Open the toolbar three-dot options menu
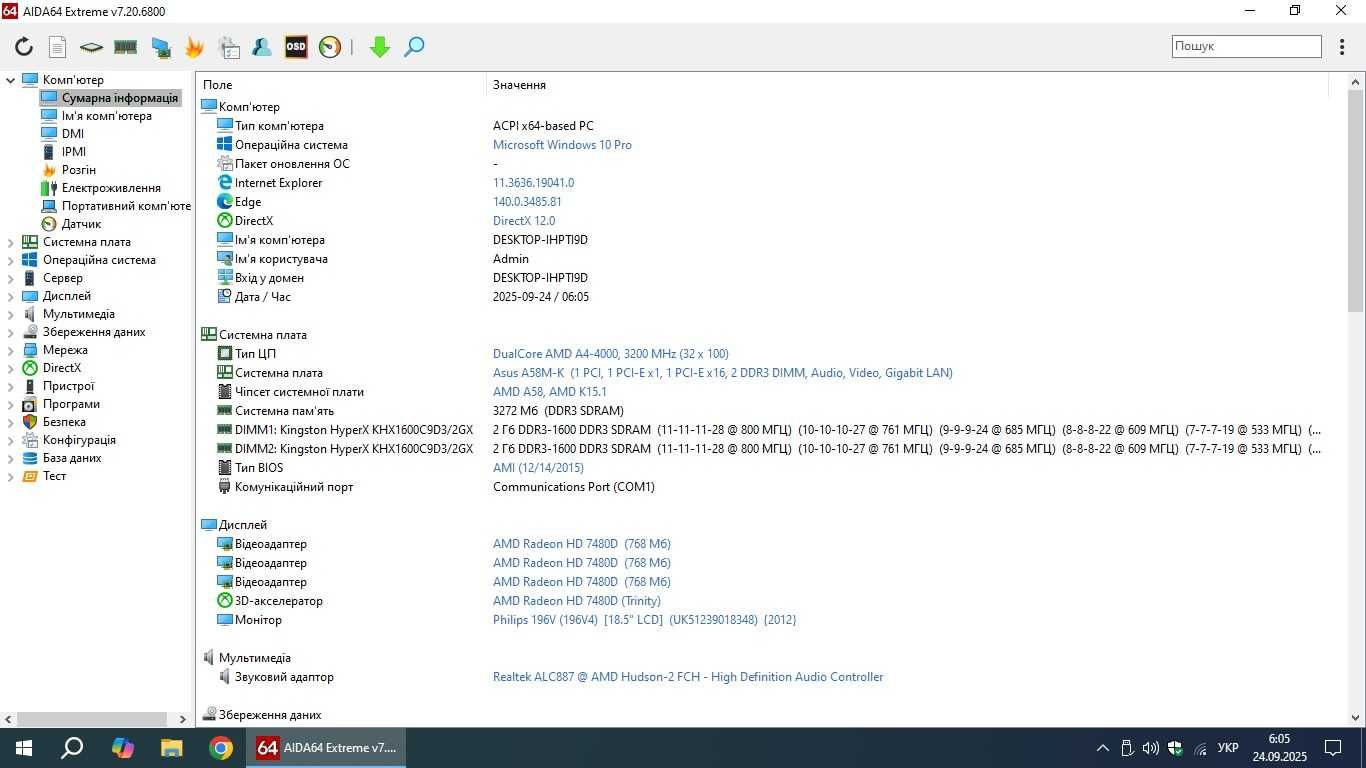Image resolution: width=1366 pixels, height=768 pixels. (x=1343, y=46)
